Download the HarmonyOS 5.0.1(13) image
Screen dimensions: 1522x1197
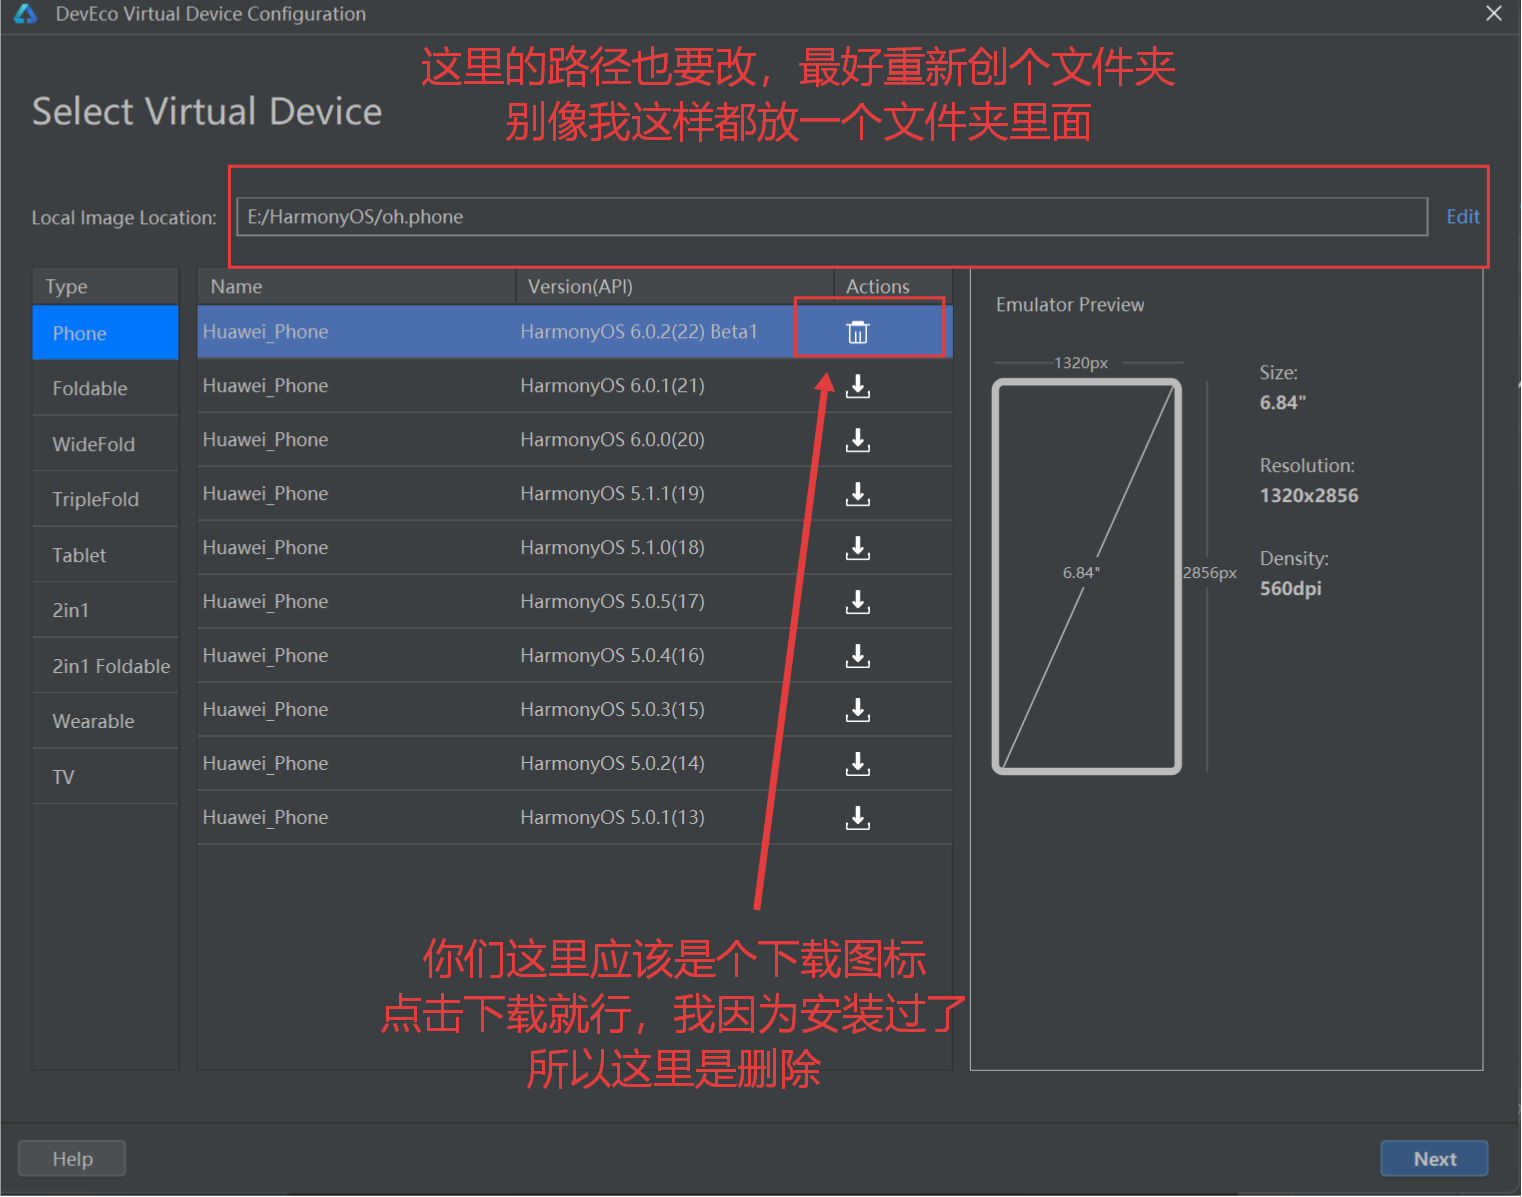point(858,819)
